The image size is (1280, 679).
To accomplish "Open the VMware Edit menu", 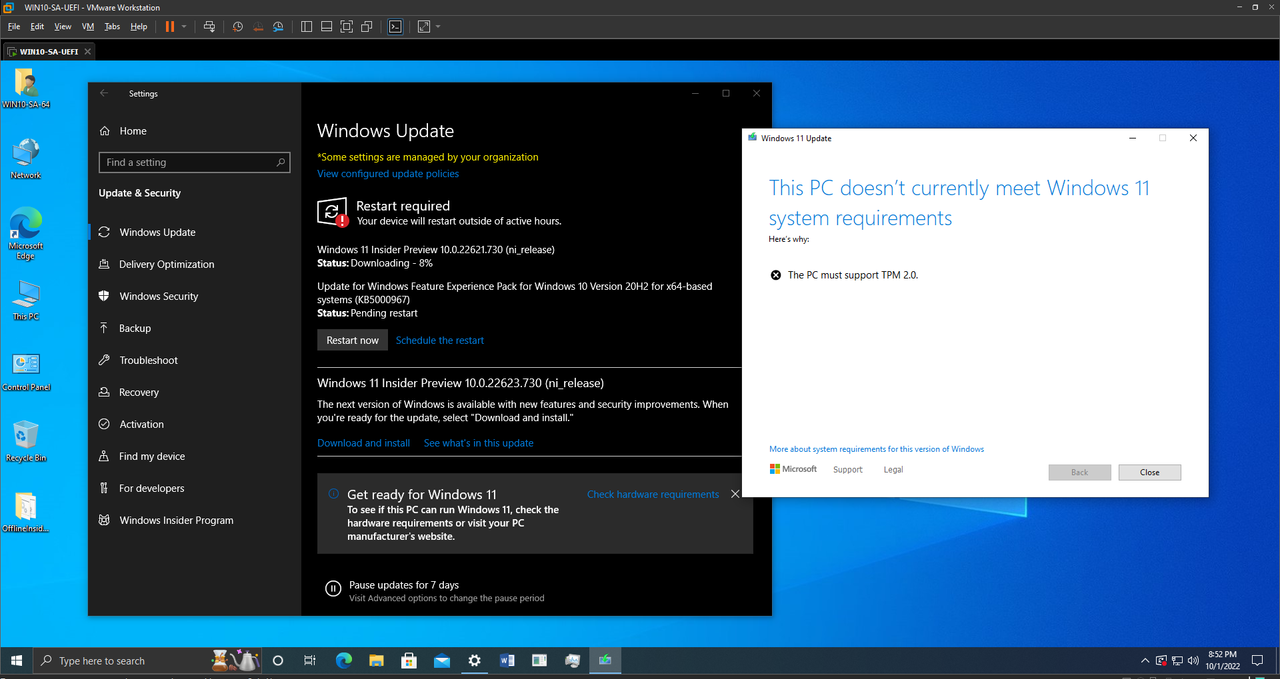I will (x=37, y=27).
